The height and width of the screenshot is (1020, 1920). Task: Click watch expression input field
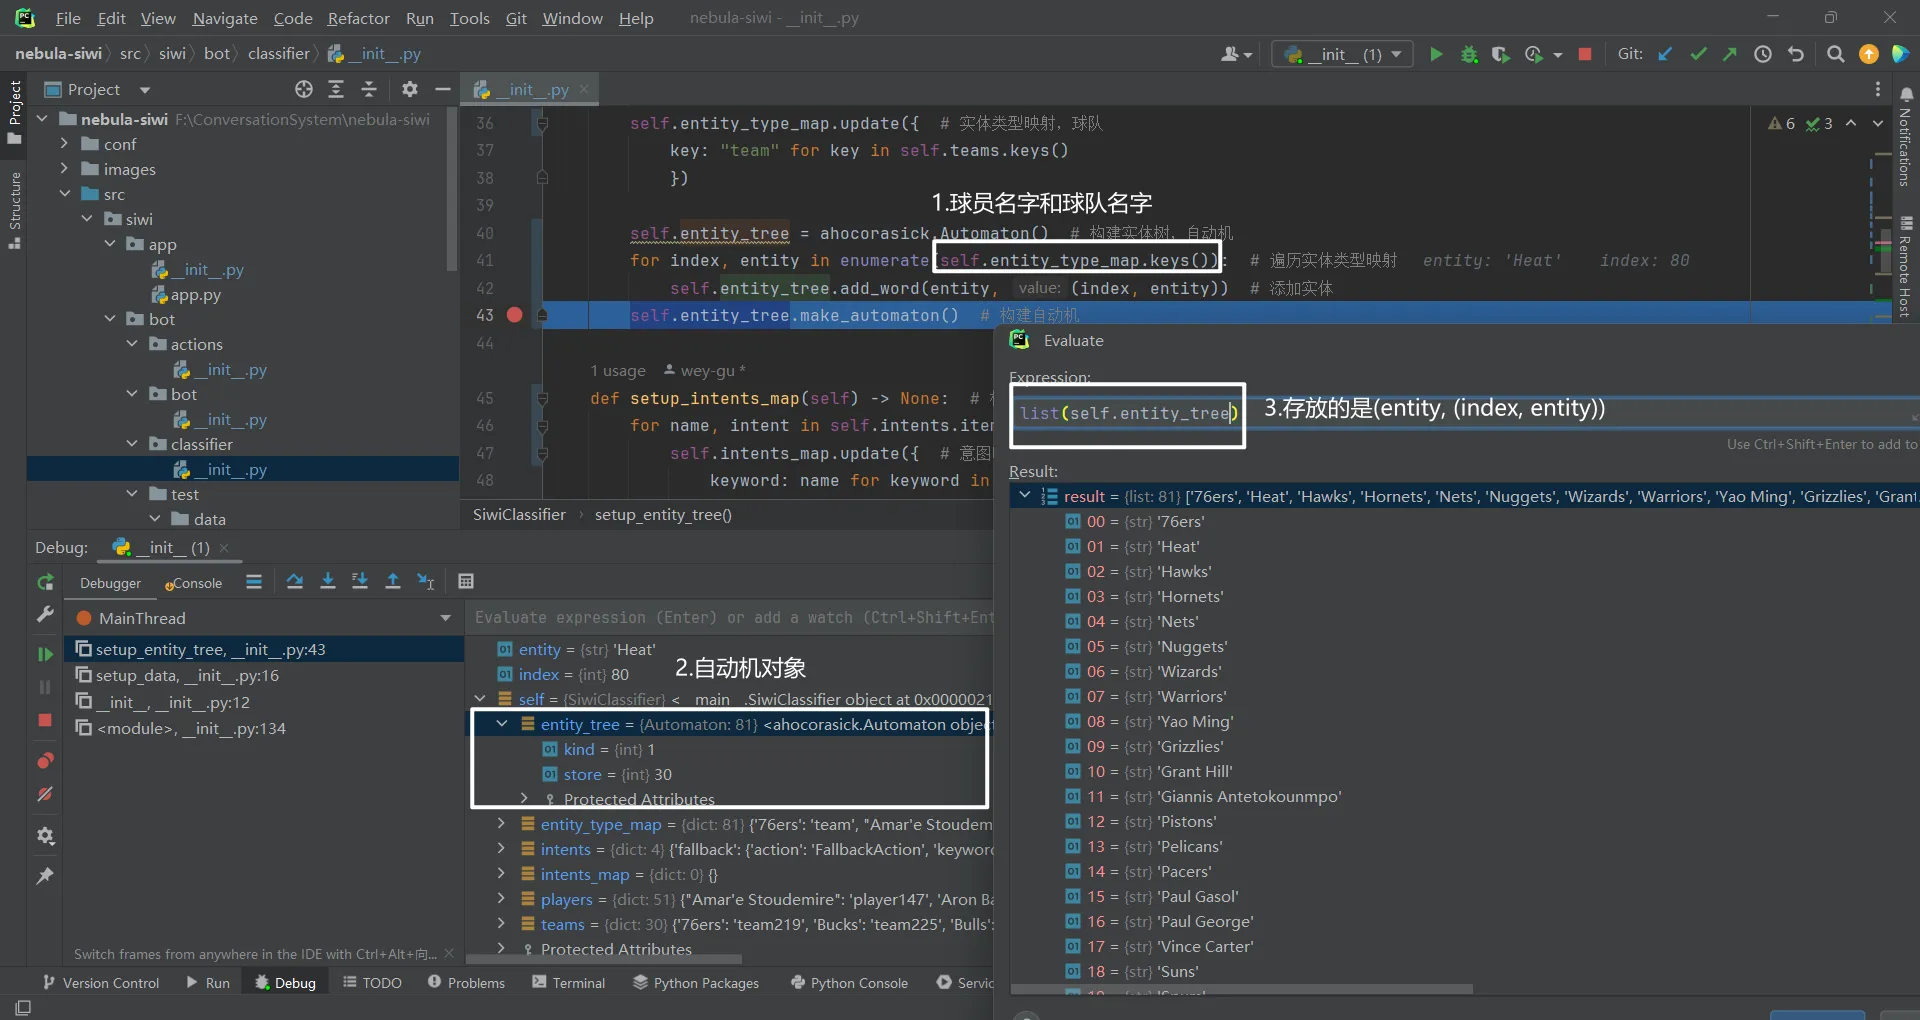pyautogui.click(x=732, y=618)
